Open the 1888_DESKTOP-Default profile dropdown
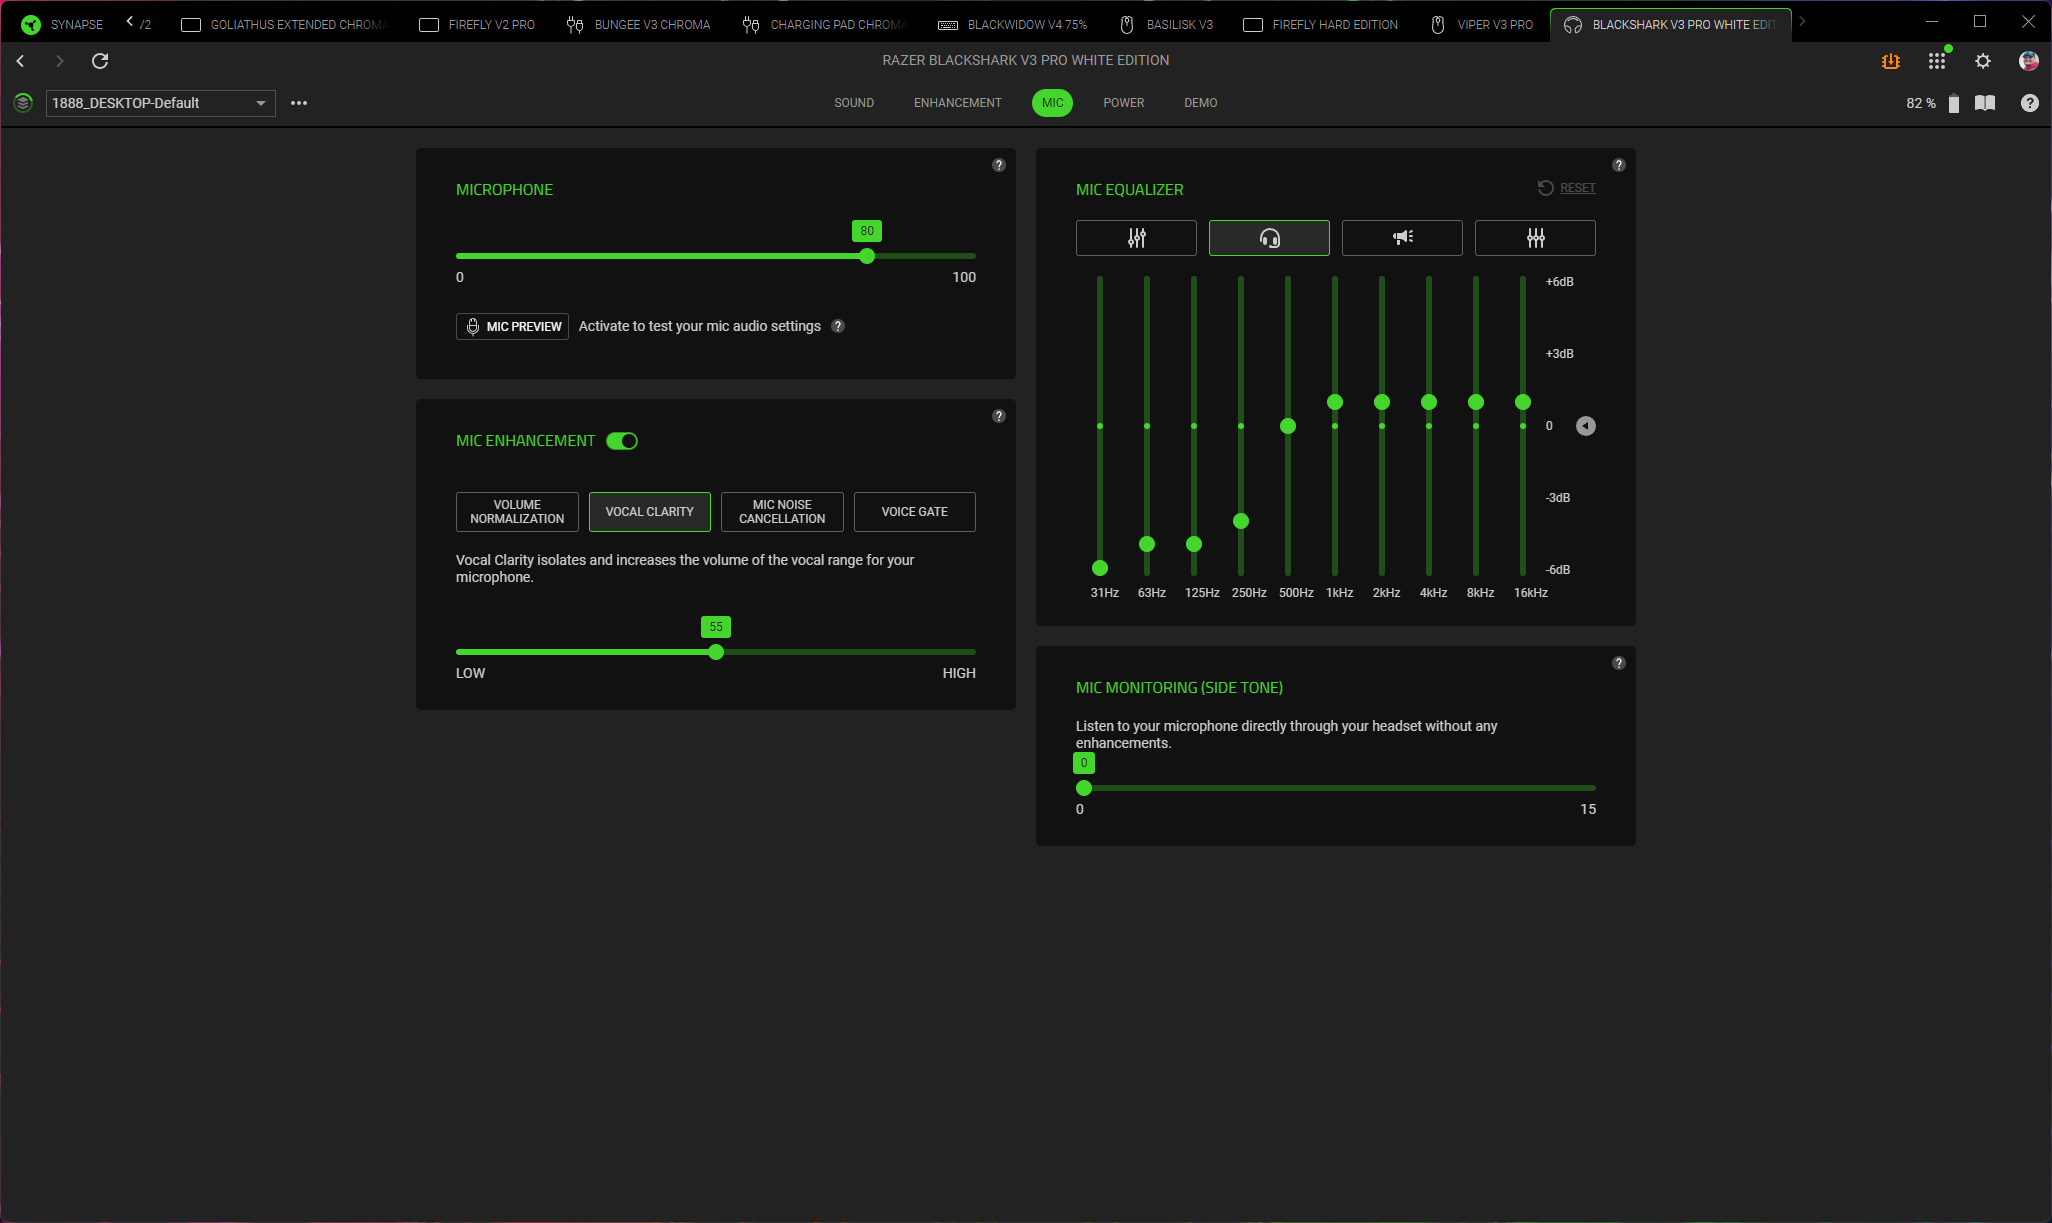This screenshot has width=2052, height=1223. 160,103
